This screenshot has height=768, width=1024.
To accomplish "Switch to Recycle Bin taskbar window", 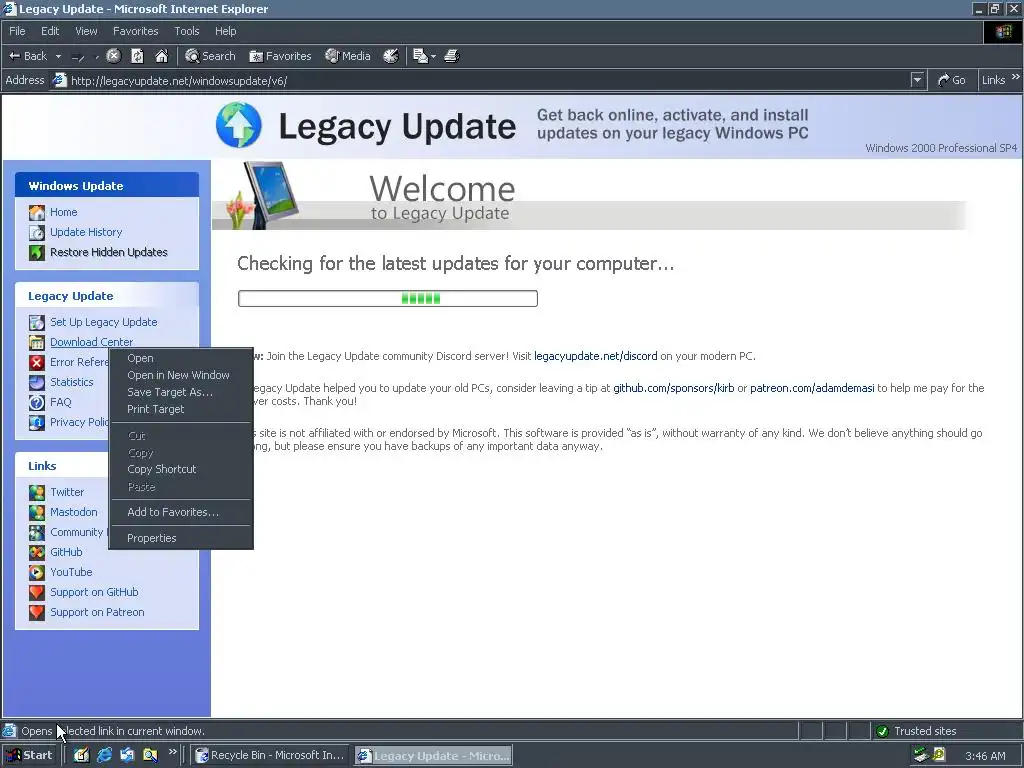I will point(270,755).
